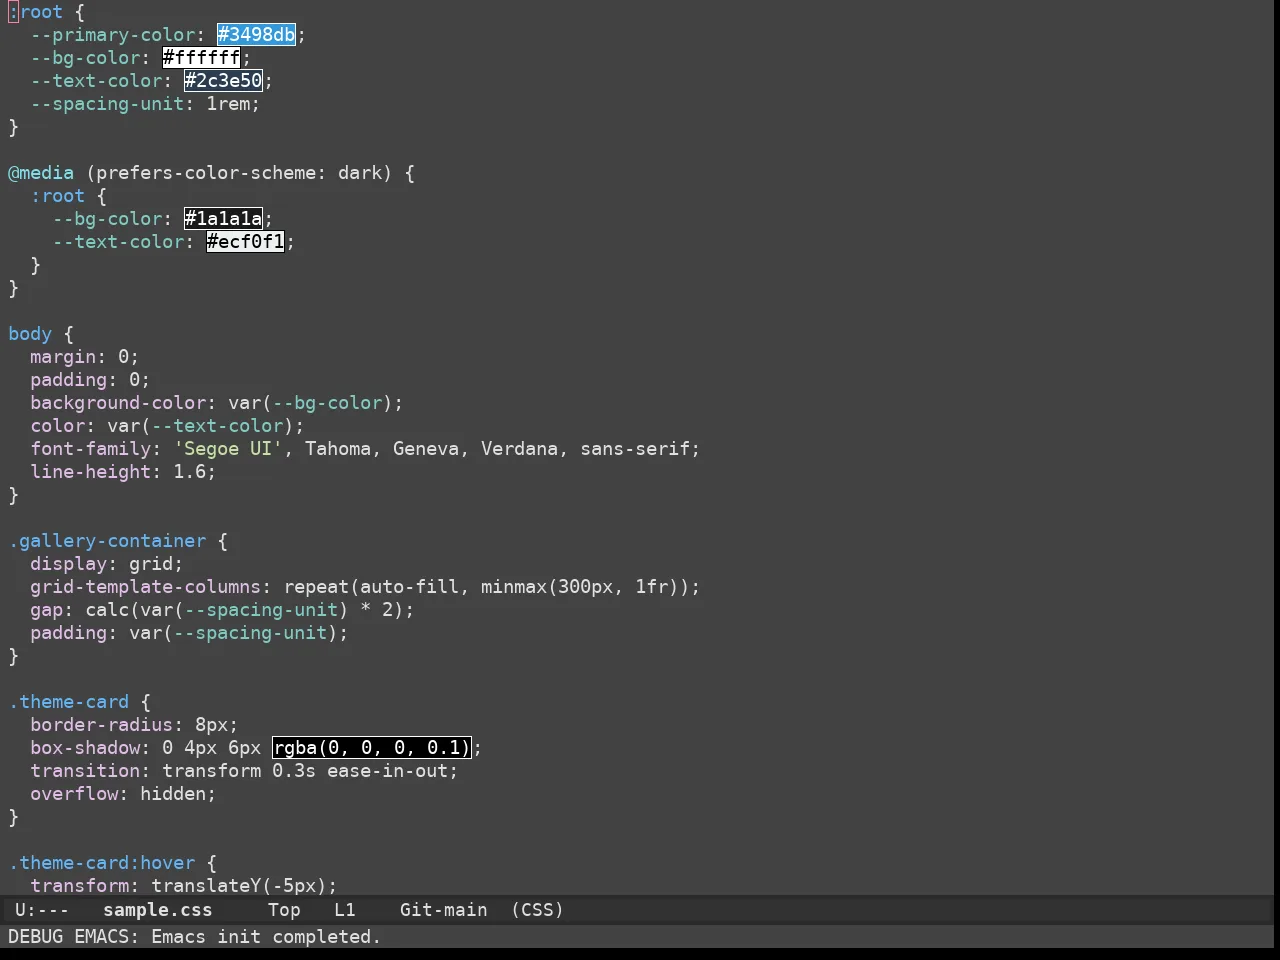
Task: Click 'padding: var(--spacing-unit);' line
Action: pos(189,633)
